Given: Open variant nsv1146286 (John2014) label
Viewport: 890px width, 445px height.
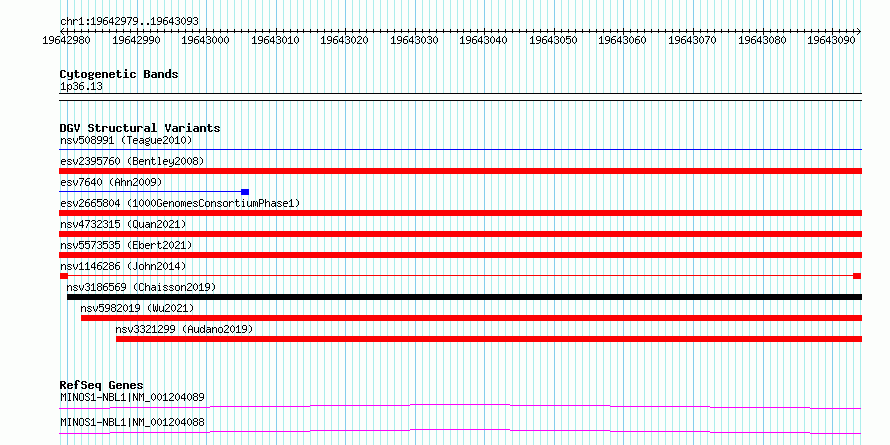Looking at the screenshot, I should (123, 266).
